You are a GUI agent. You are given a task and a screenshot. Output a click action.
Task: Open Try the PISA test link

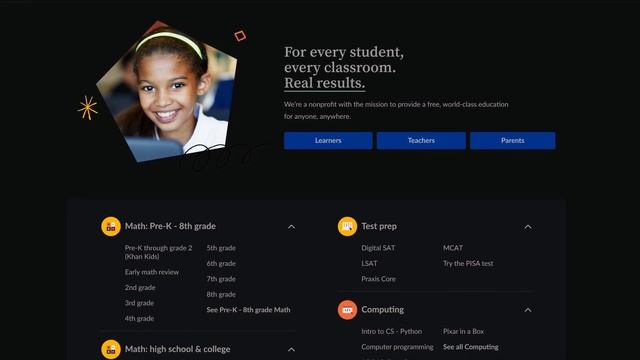tap(468, 263)
